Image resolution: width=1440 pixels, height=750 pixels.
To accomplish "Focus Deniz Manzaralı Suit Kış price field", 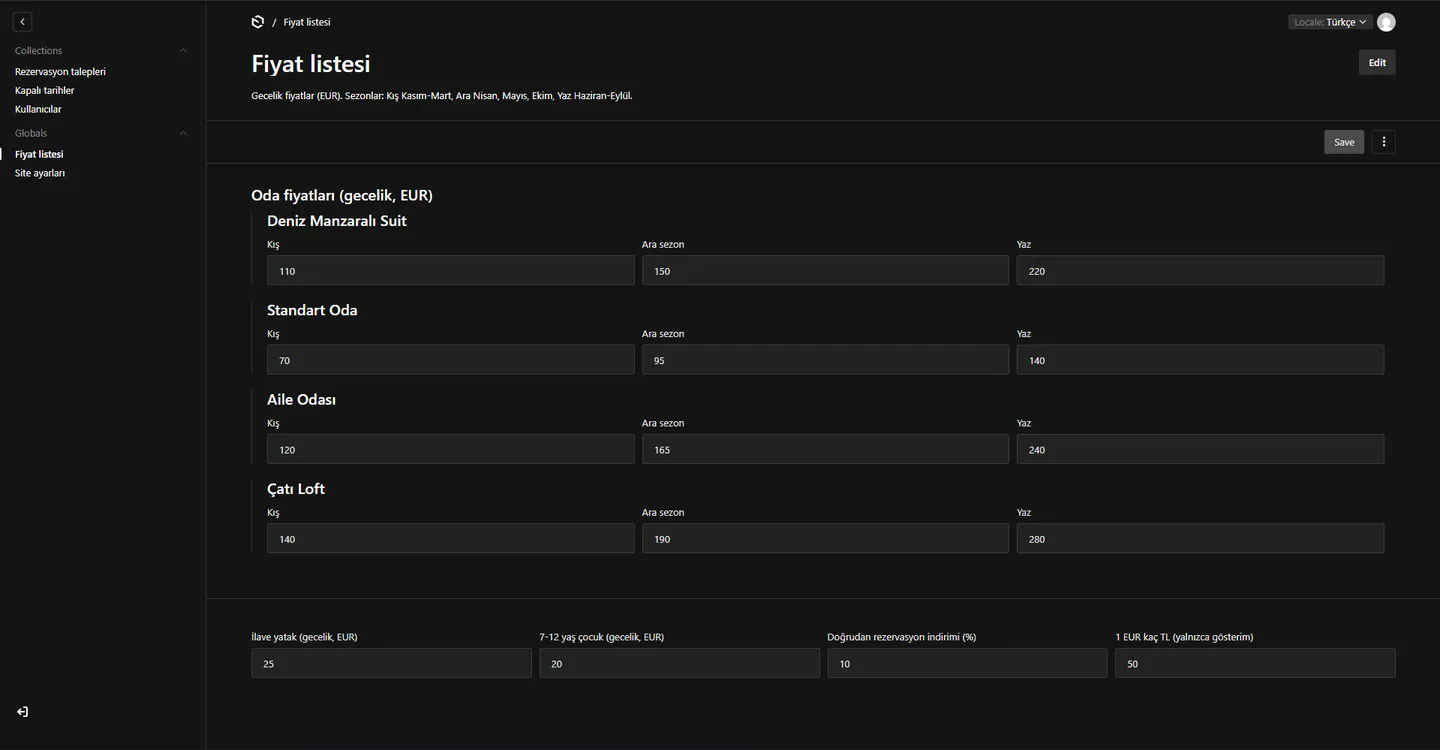I will (x=450, y=271).
